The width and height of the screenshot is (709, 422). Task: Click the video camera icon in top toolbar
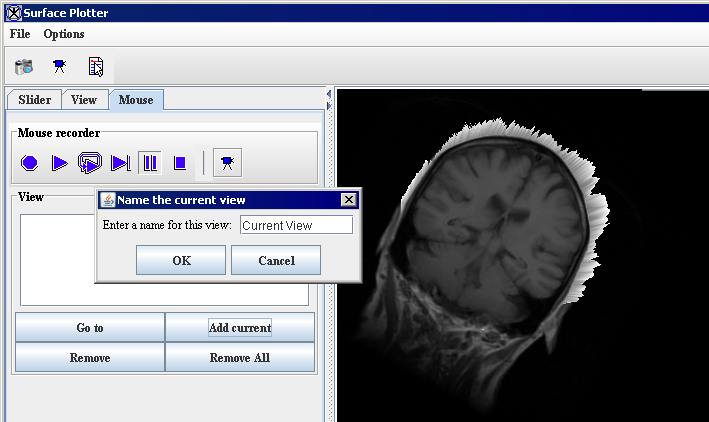[x=60, y=67]
